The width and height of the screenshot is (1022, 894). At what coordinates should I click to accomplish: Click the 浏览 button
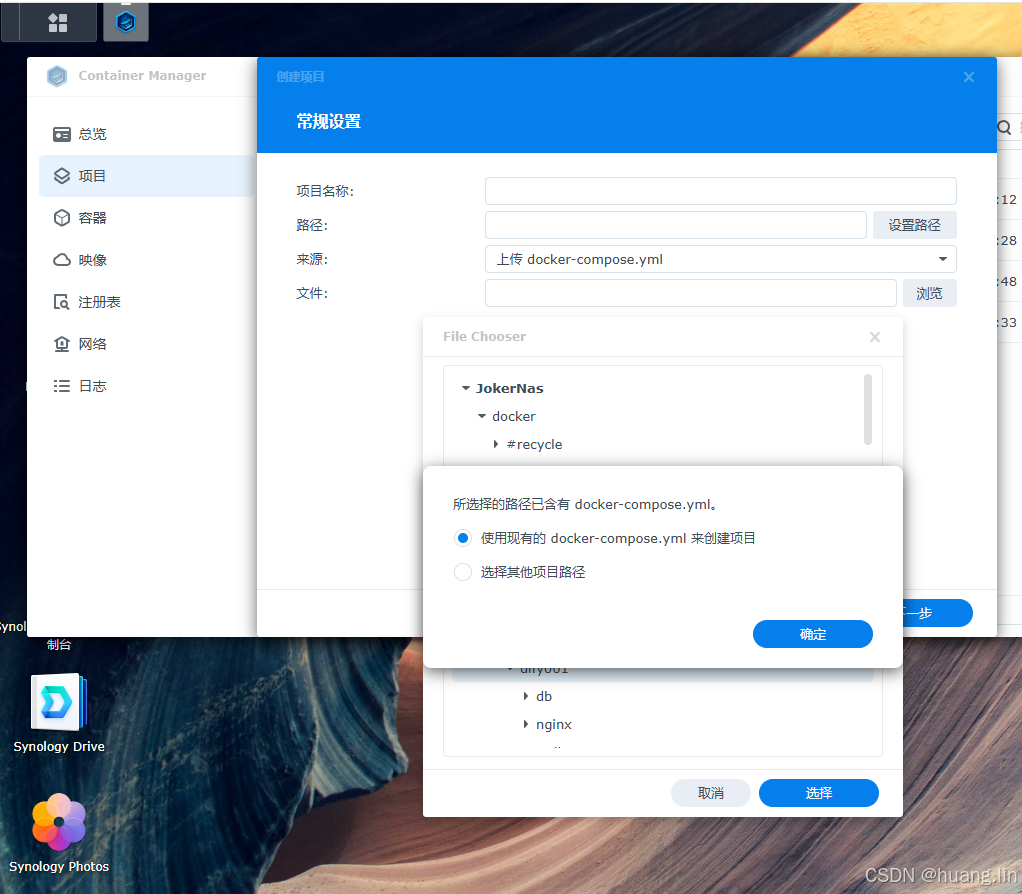[x=929, y=293]
